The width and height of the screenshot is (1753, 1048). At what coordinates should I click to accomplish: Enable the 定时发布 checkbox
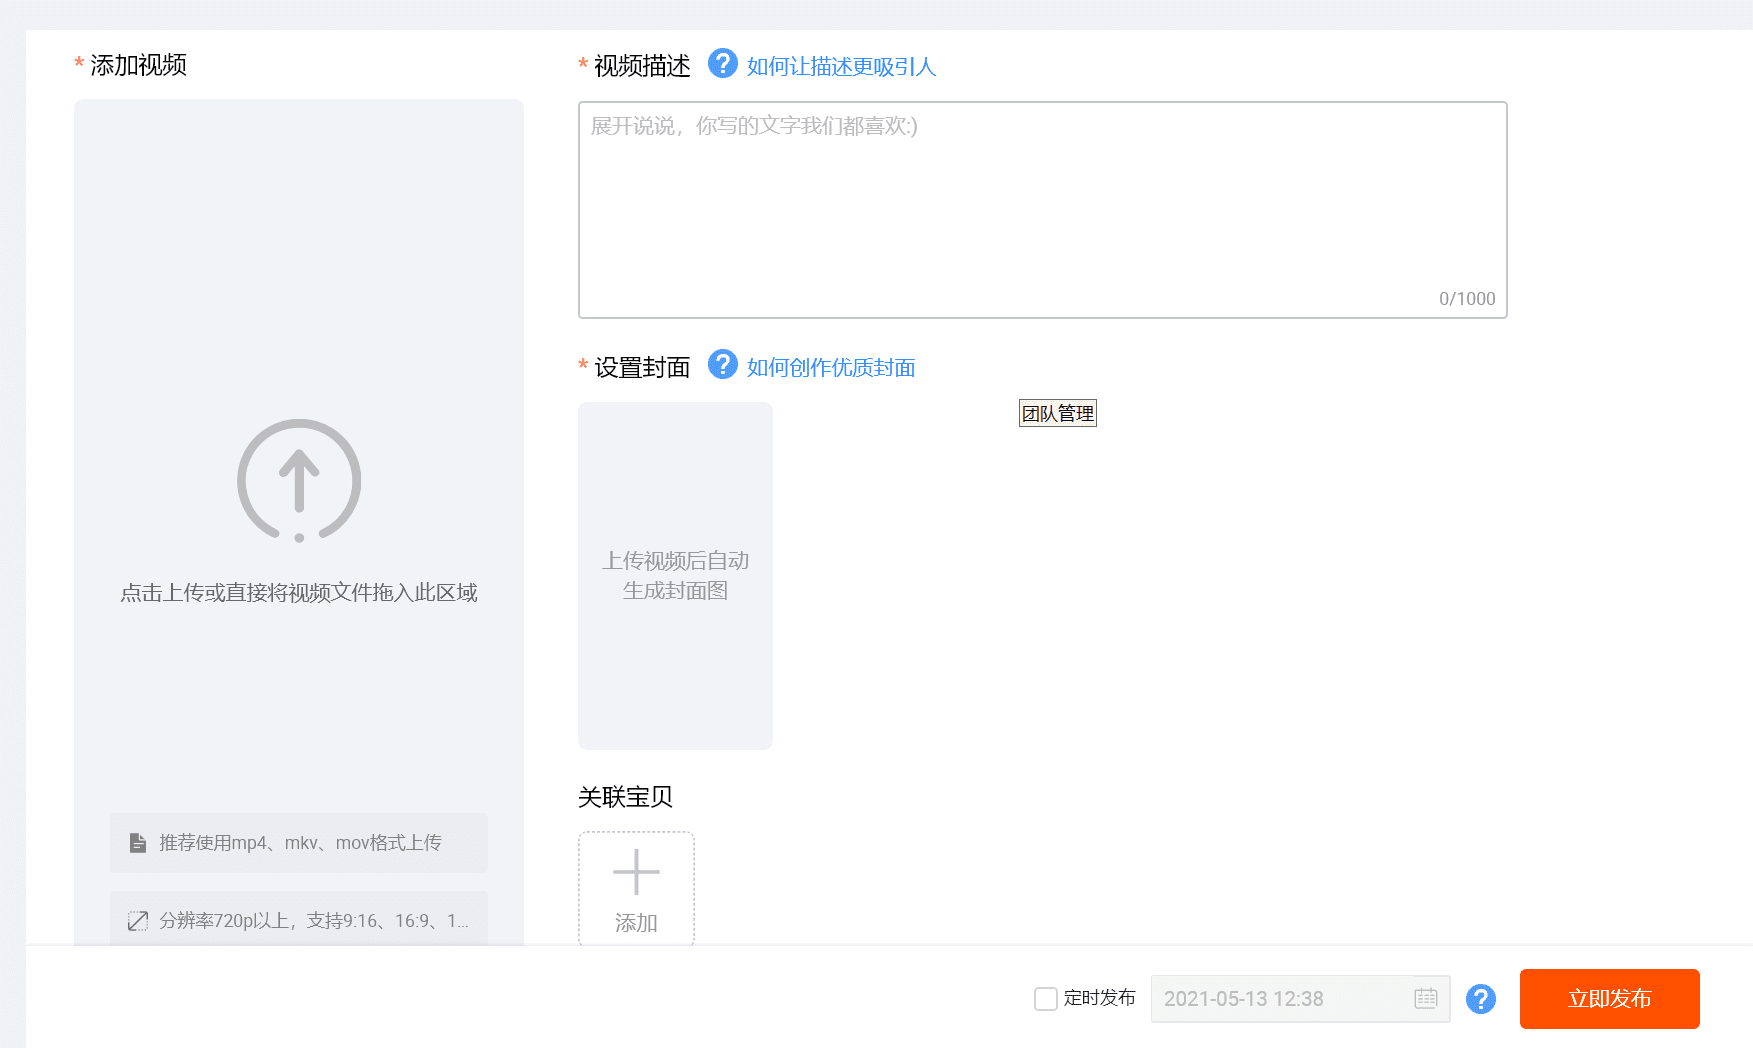(x=1046, y=999)
